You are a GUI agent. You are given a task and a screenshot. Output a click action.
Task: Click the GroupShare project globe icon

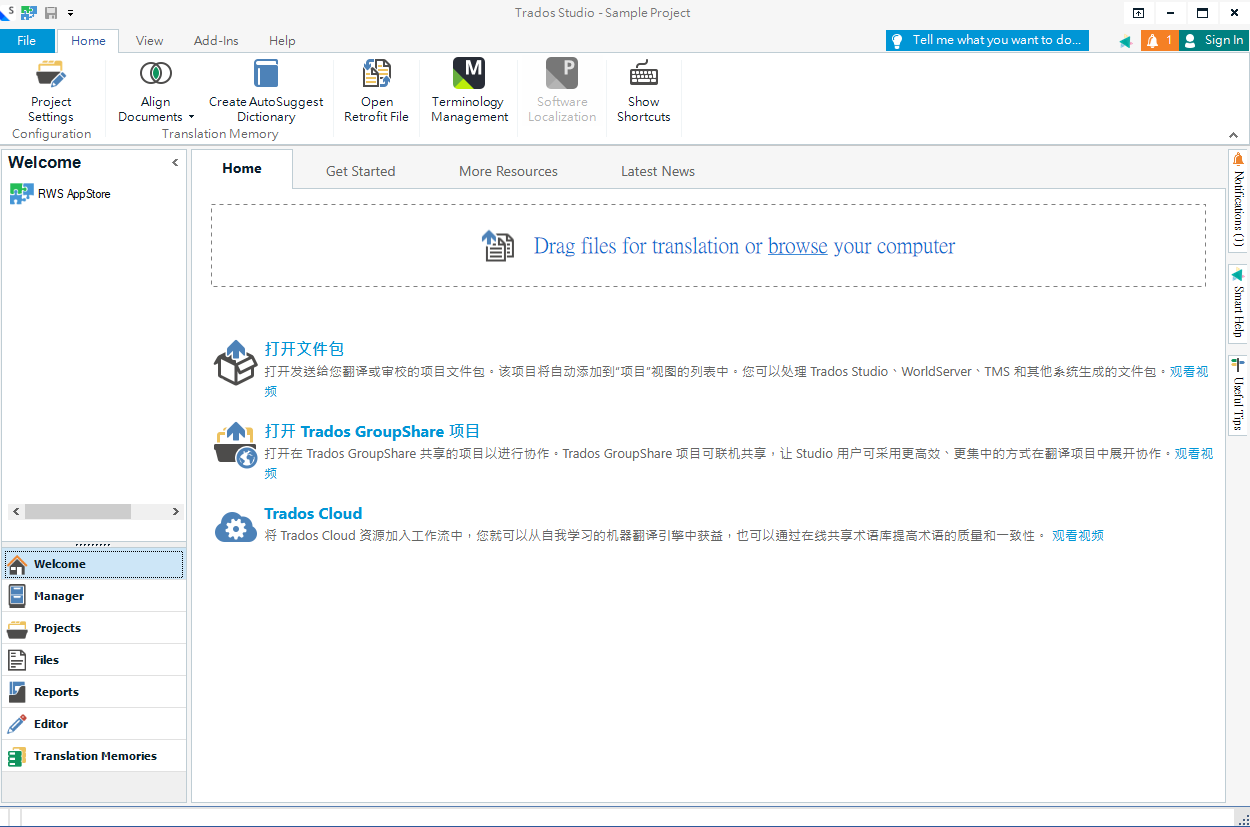(236, 444)
